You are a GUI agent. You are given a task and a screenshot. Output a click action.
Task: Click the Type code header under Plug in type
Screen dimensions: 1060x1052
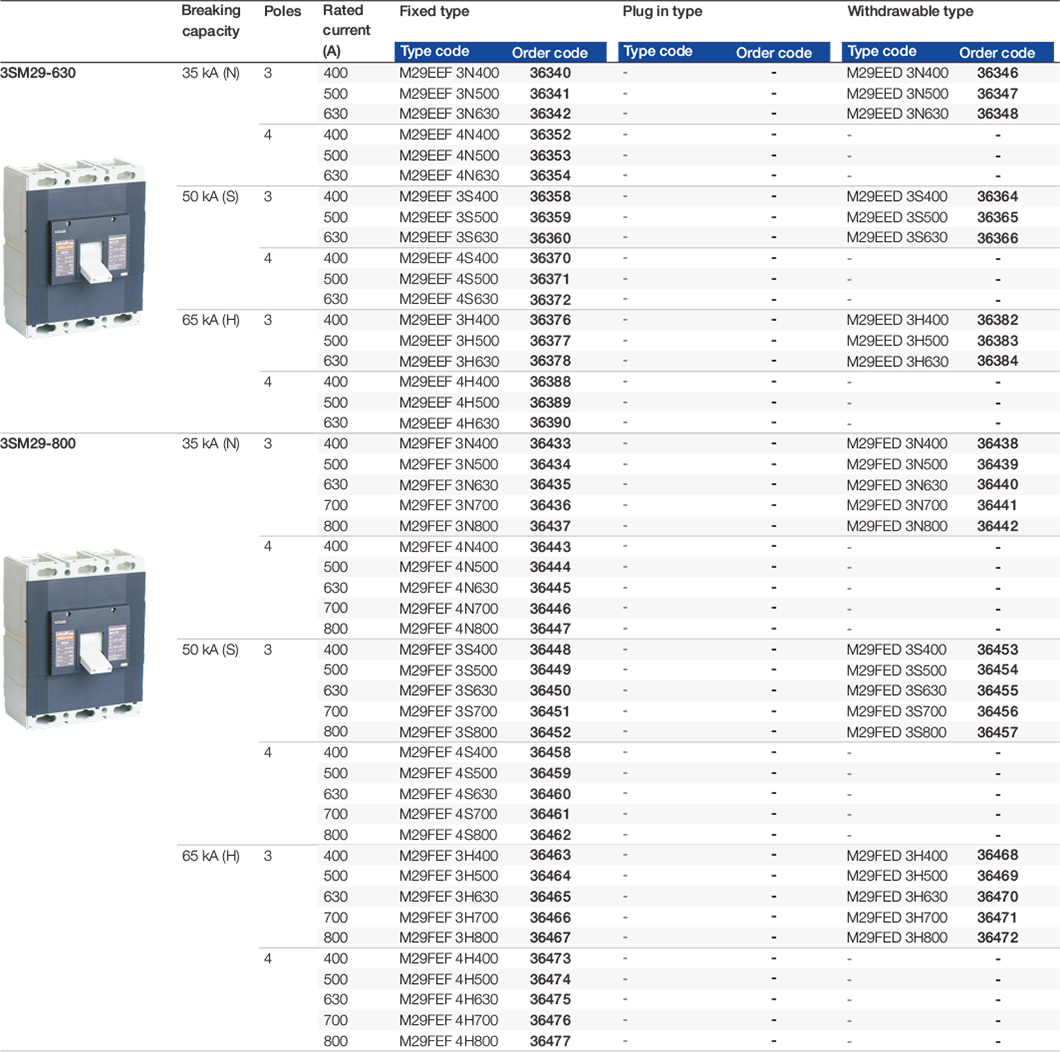point(657,52)
